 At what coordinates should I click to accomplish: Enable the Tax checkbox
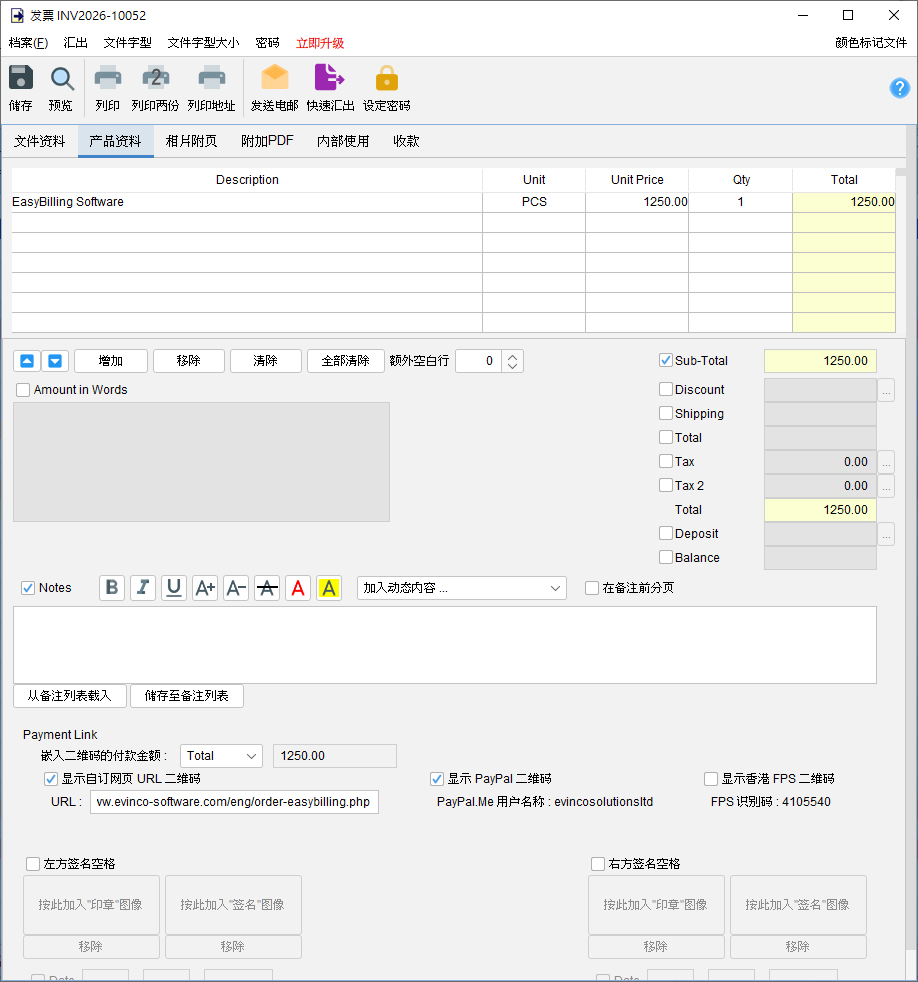pyautogui.click(x=666, y=461)
